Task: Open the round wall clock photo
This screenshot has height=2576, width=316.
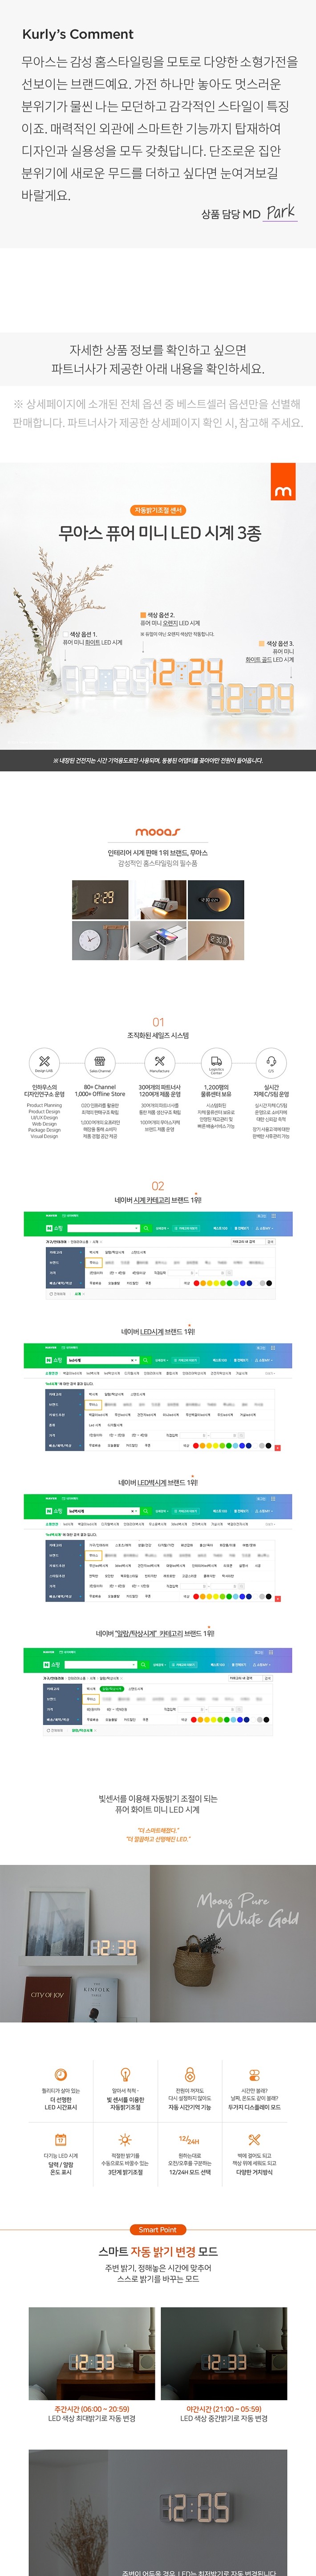Action: click(100, 940)
